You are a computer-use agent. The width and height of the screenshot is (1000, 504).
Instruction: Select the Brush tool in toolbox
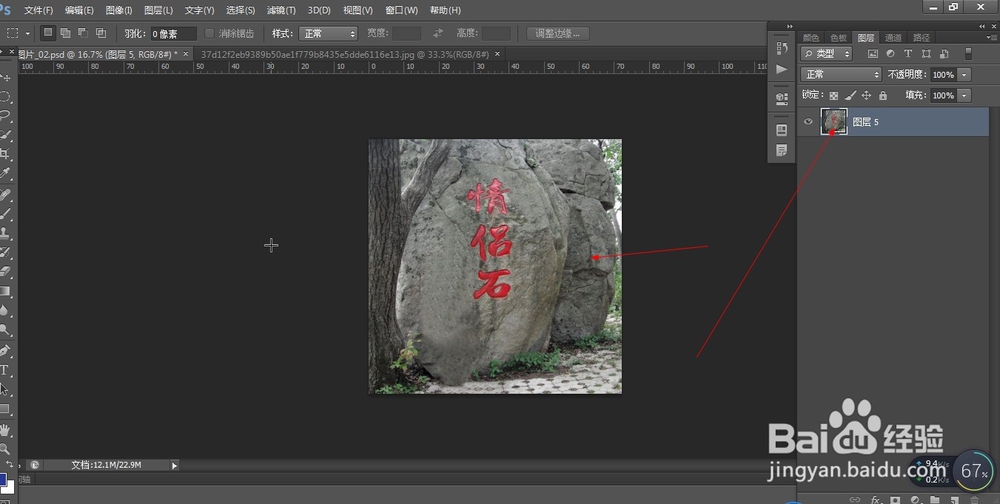[5, 214]
